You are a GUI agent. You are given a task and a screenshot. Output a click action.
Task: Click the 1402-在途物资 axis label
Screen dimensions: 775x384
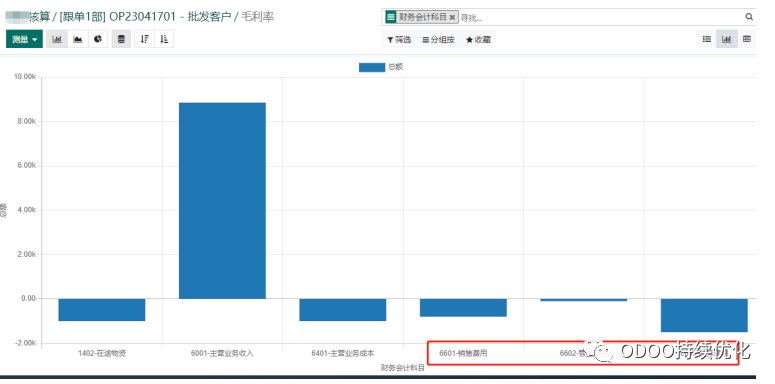(x=102, y=353)
